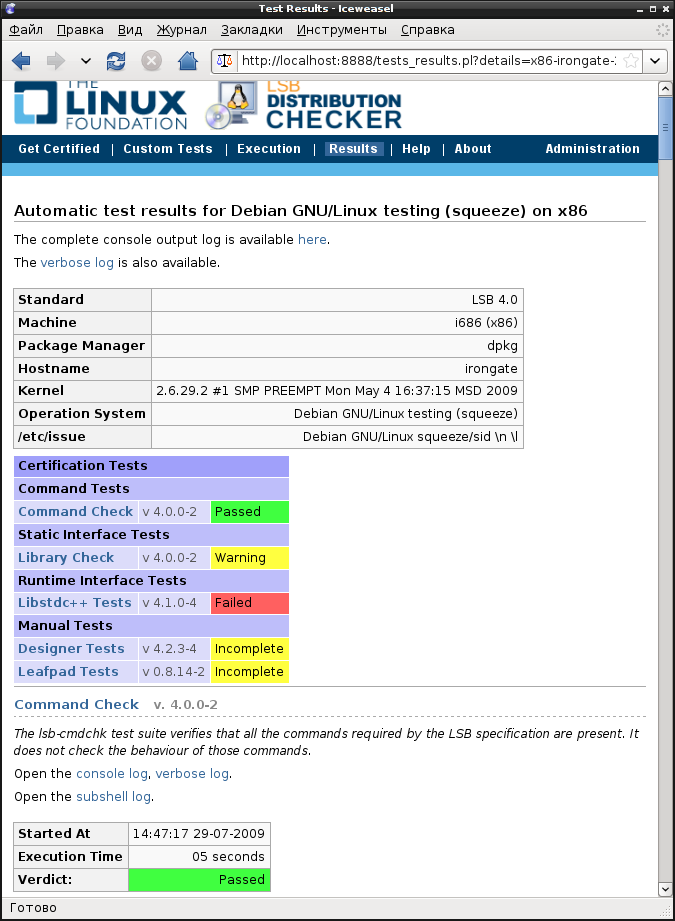
Task: Reload the page with the Refresh icon
Action: (x=116, y=60)
